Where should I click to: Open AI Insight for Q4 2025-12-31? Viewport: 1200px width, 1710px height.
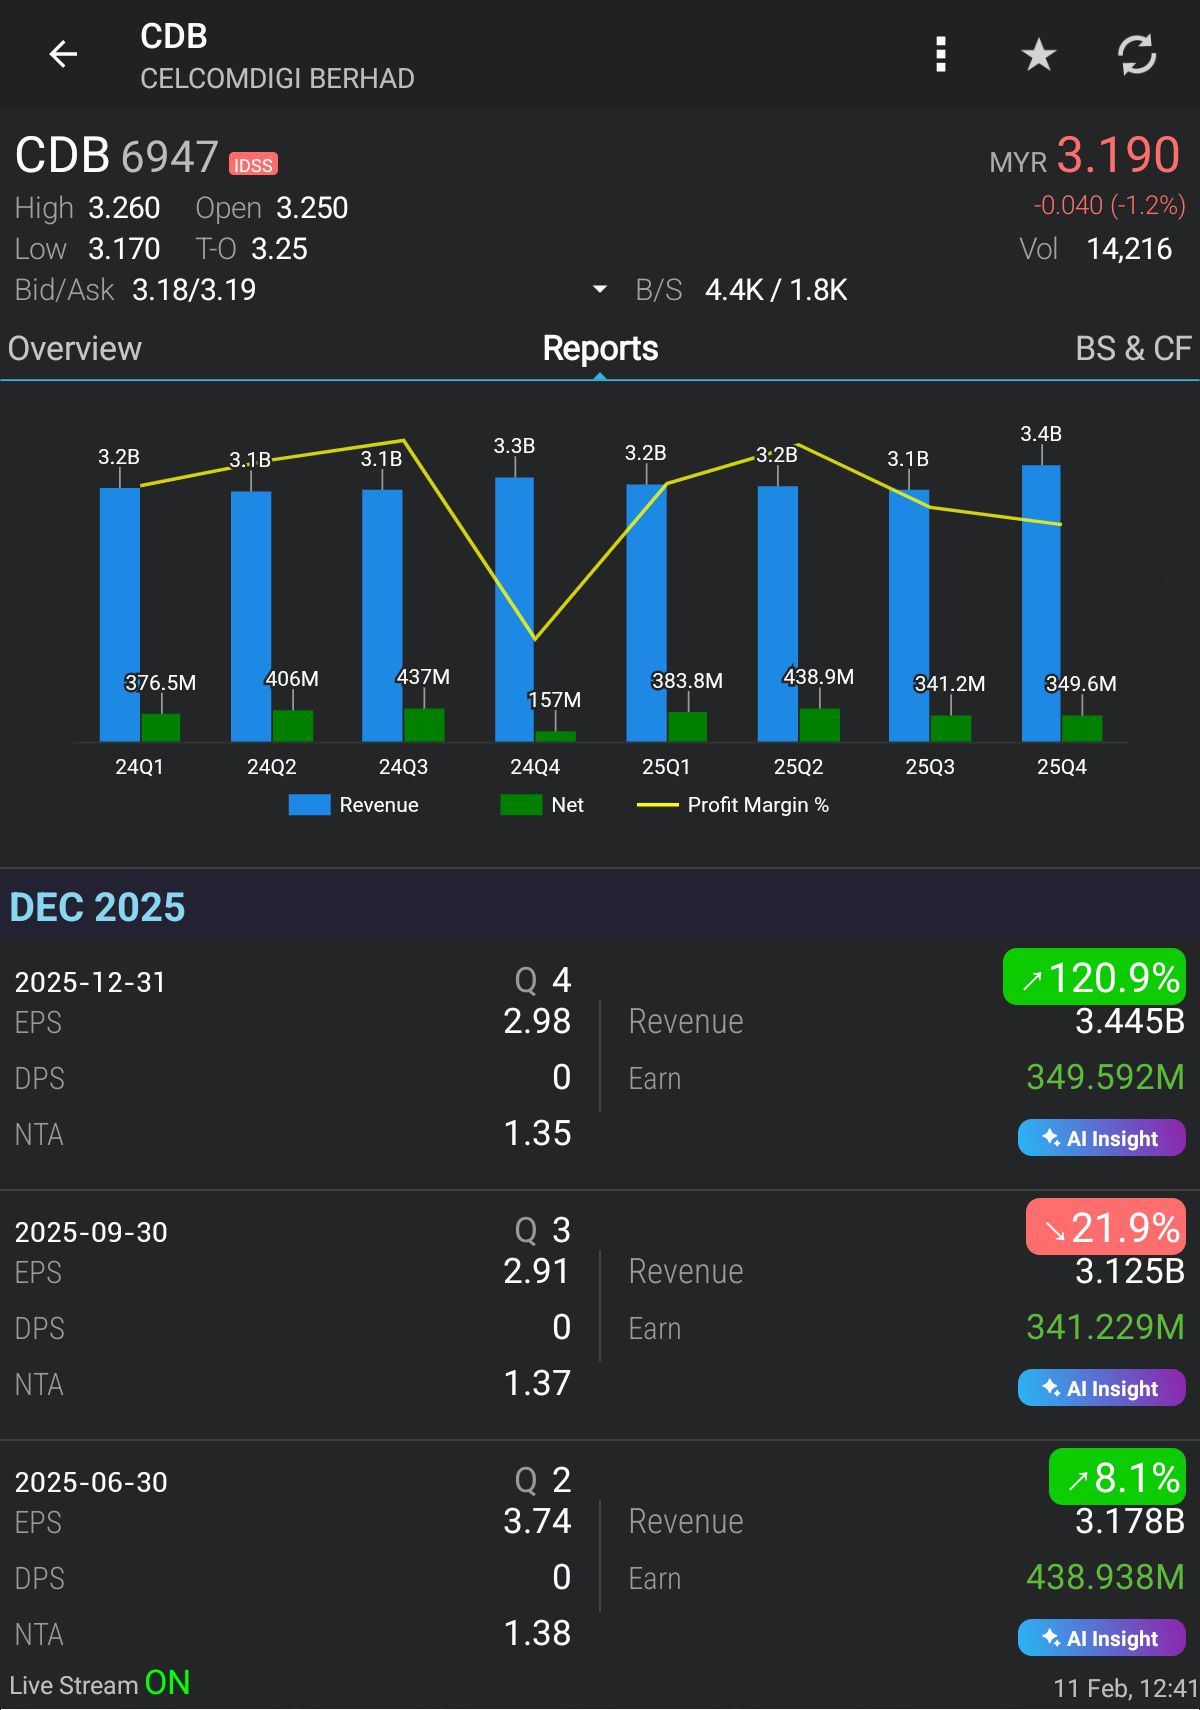1101,1138
